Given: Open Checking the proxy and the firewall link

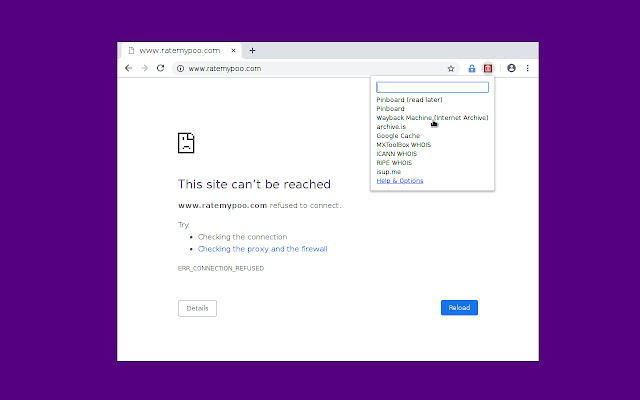Looking at the screenshot, I should pyautogui.click(x=262, y=249).
